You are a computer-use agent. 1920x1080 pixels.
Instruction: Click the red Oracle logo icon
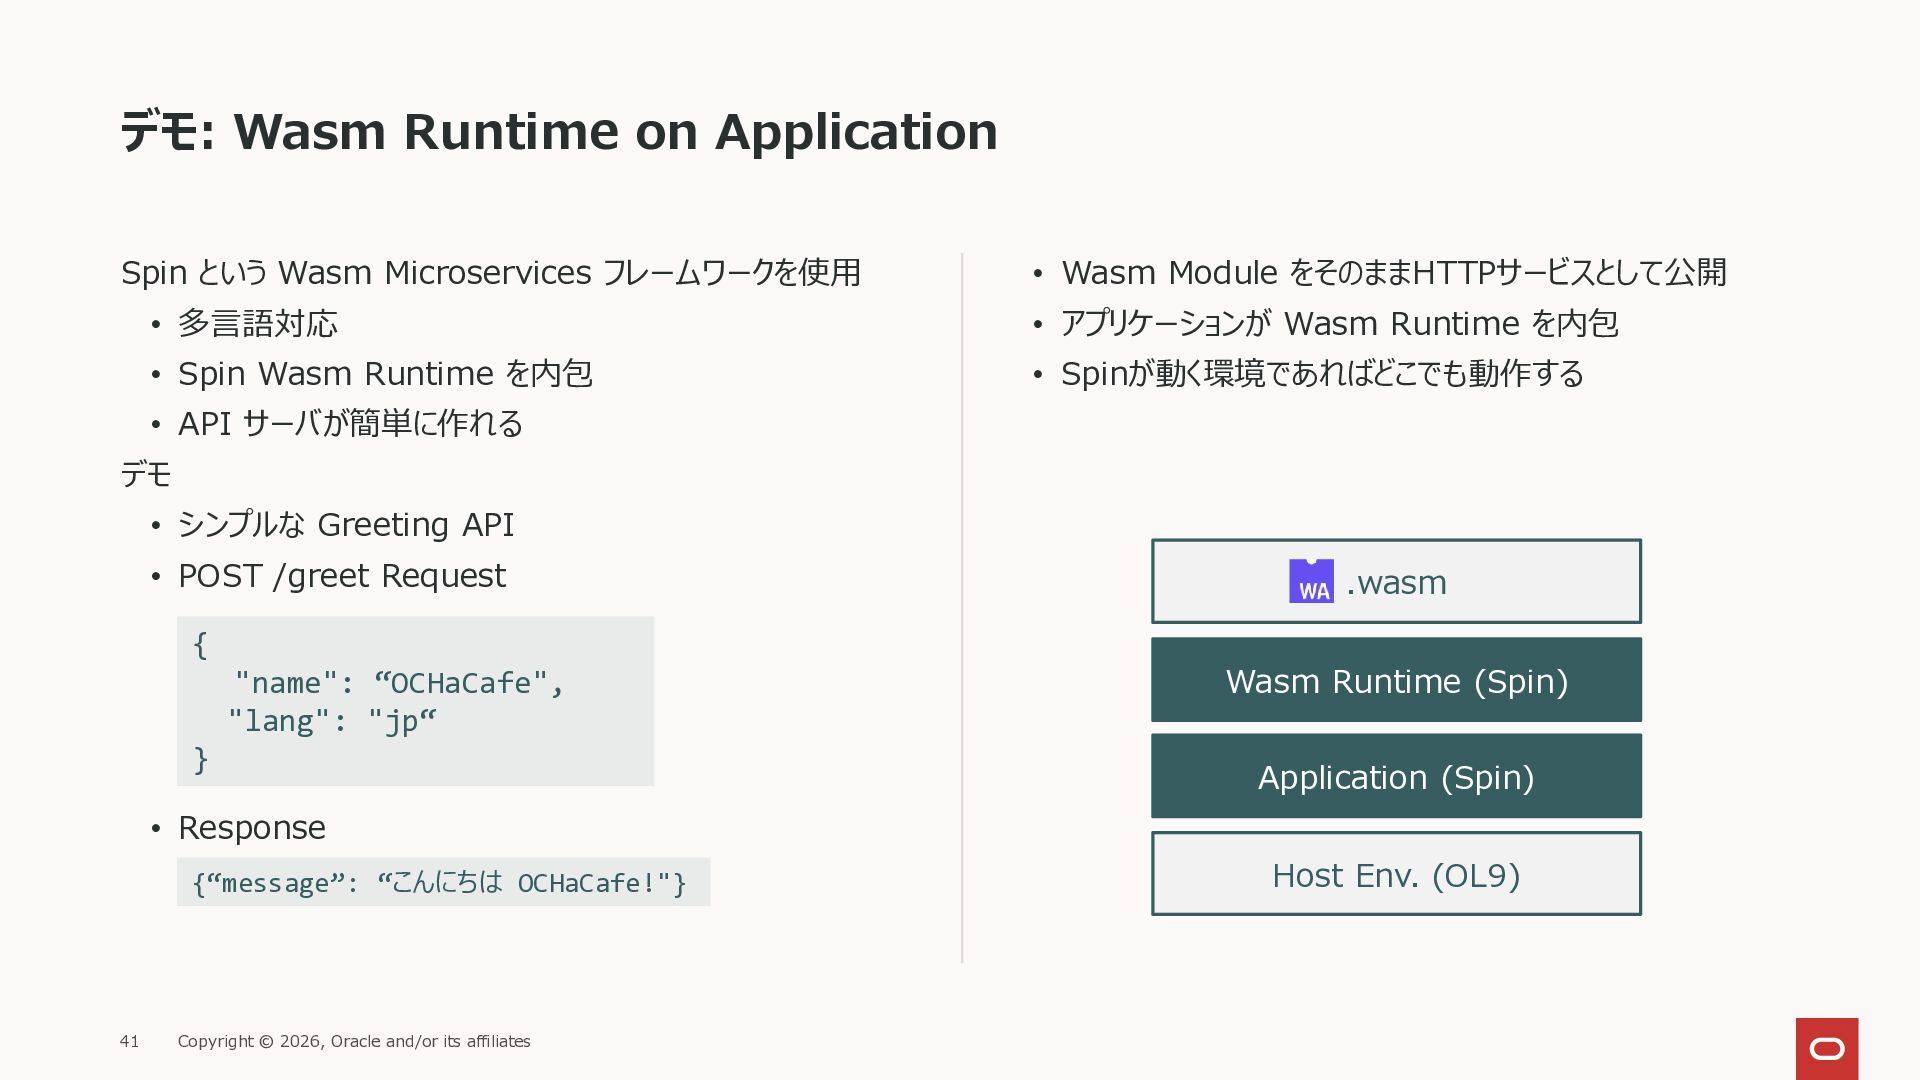pos(1826,1048)
